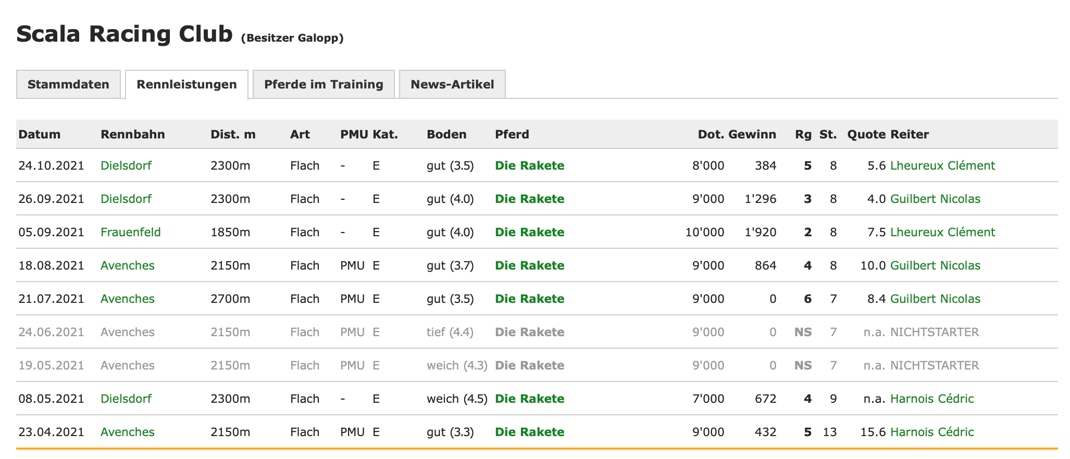
Task: Click Die Rakete in the 21.07.2021 row
Action: click(529, 299)
